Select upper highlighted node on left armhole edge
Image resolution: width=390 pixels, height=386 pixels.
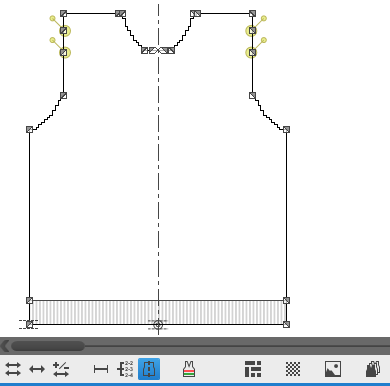(64, 31)
